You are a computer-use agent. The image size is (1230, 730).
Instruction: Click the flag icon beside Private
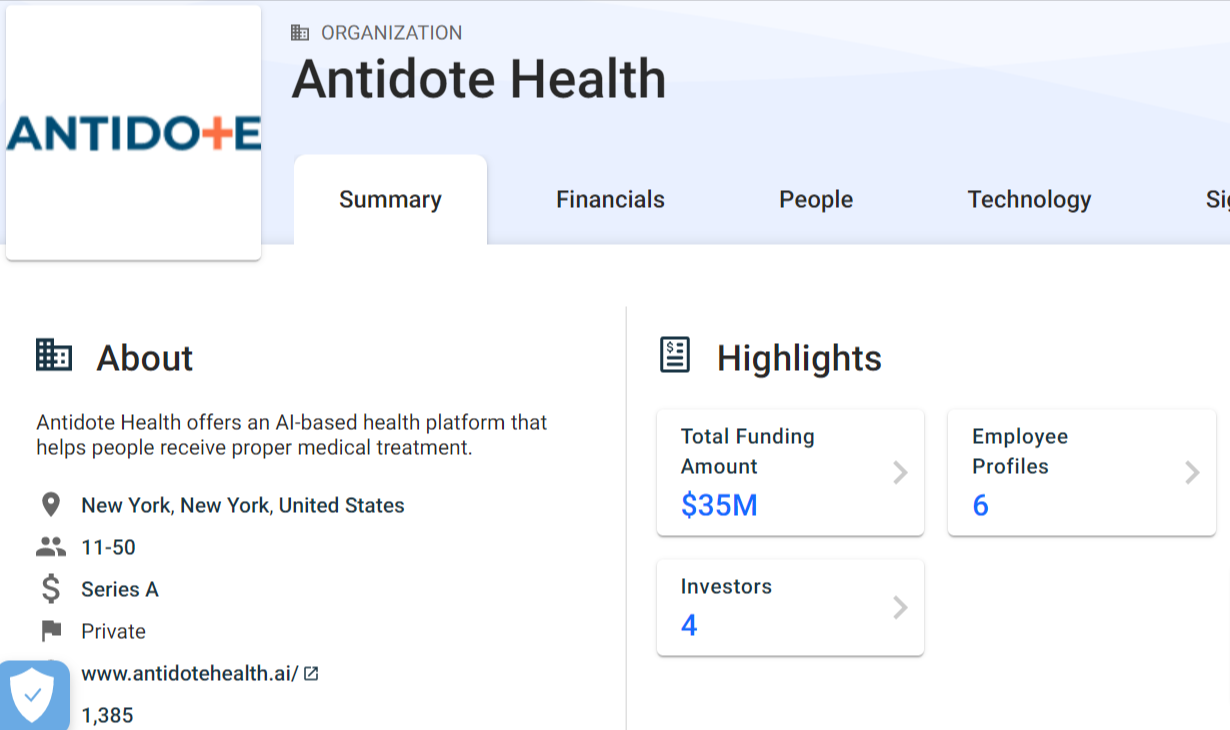click(x=50, y=631)
